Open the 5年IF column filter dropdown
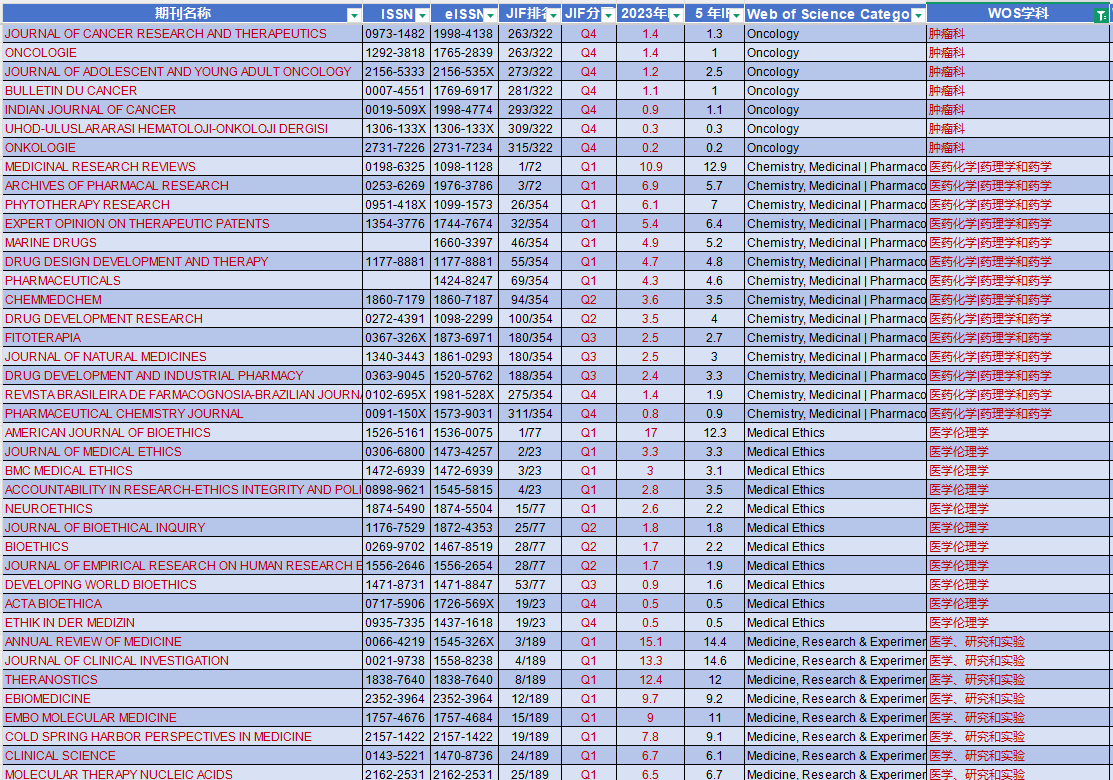The height and width of the screenshot is (780, 1113). 736,15
